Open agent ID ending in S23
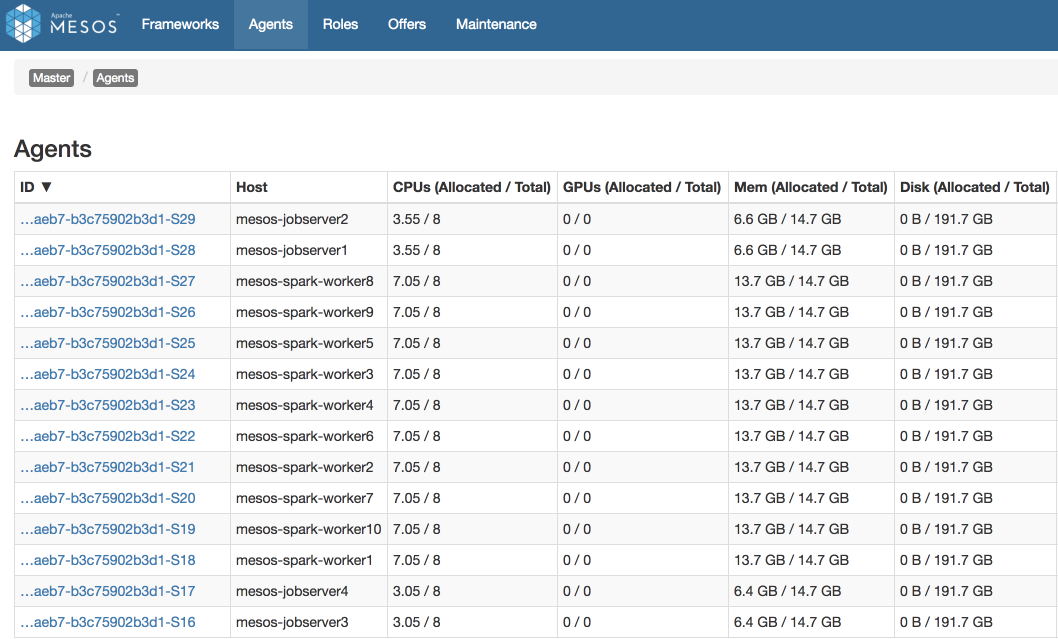 tap(108, 406)
